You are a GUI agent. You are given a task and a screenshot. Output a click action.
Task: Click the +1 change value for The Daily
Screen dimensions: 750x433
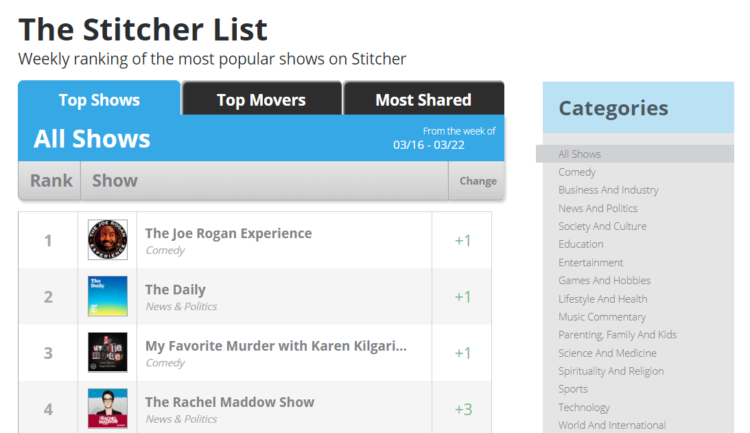(463, 297)
